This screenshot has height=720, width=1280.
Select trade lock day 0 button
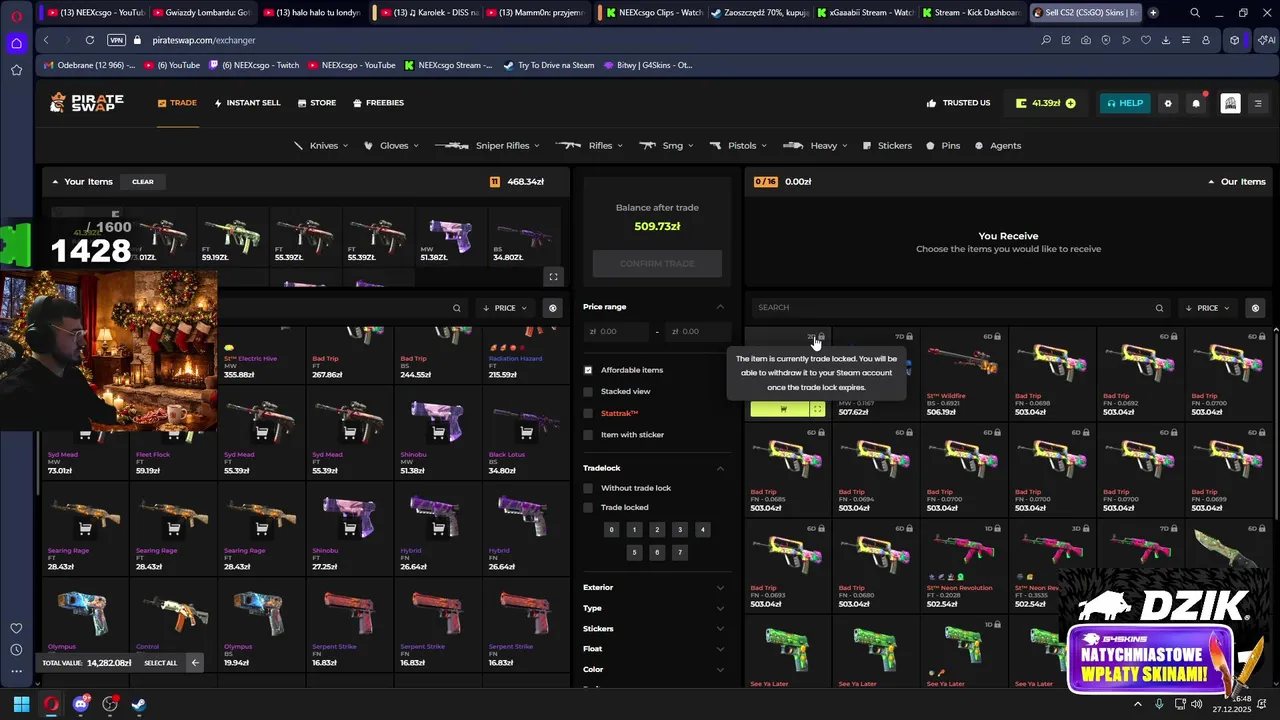click(x=611, y=530)
